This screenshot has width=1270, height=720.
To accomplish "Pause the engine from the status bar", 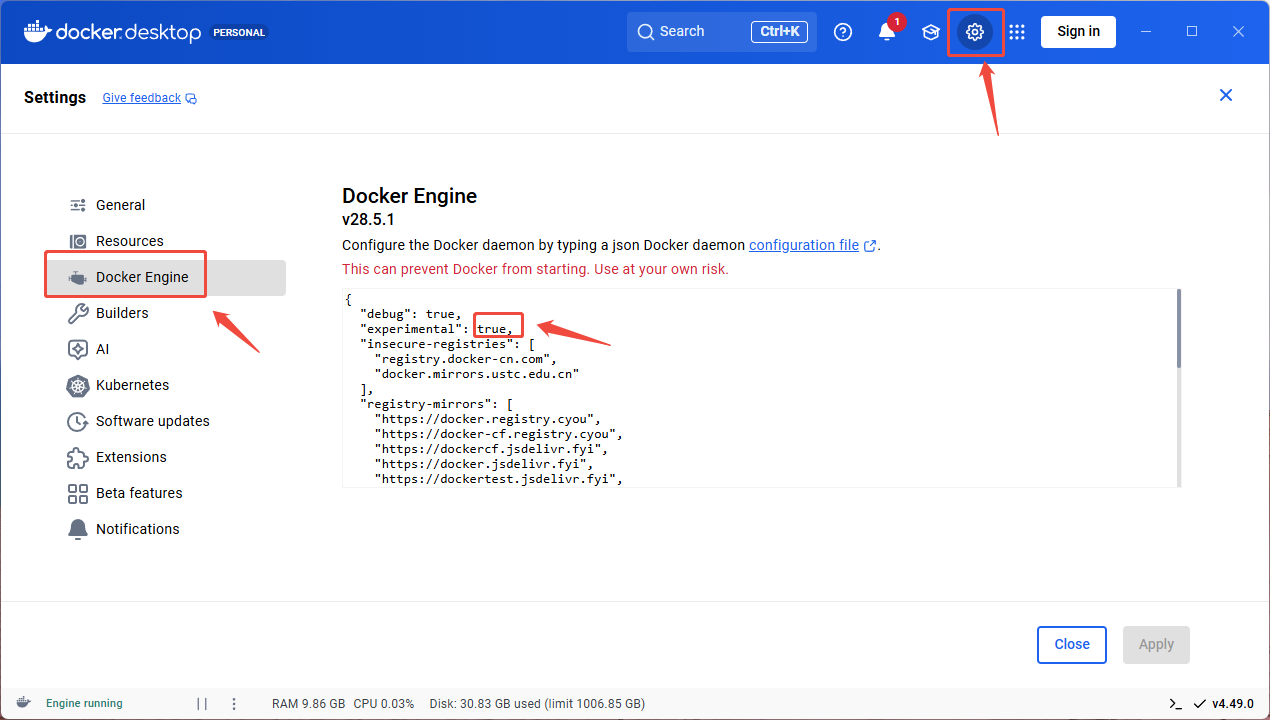I will [x=202, y=704].
